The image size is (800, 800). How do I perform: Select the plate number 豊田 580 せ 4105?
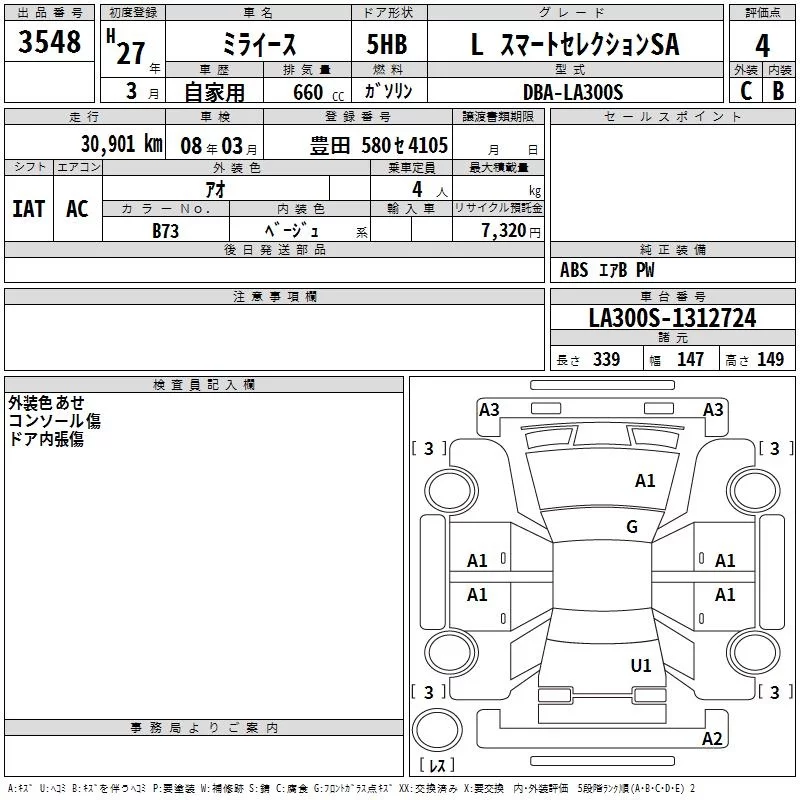click(x=379, y=145)
